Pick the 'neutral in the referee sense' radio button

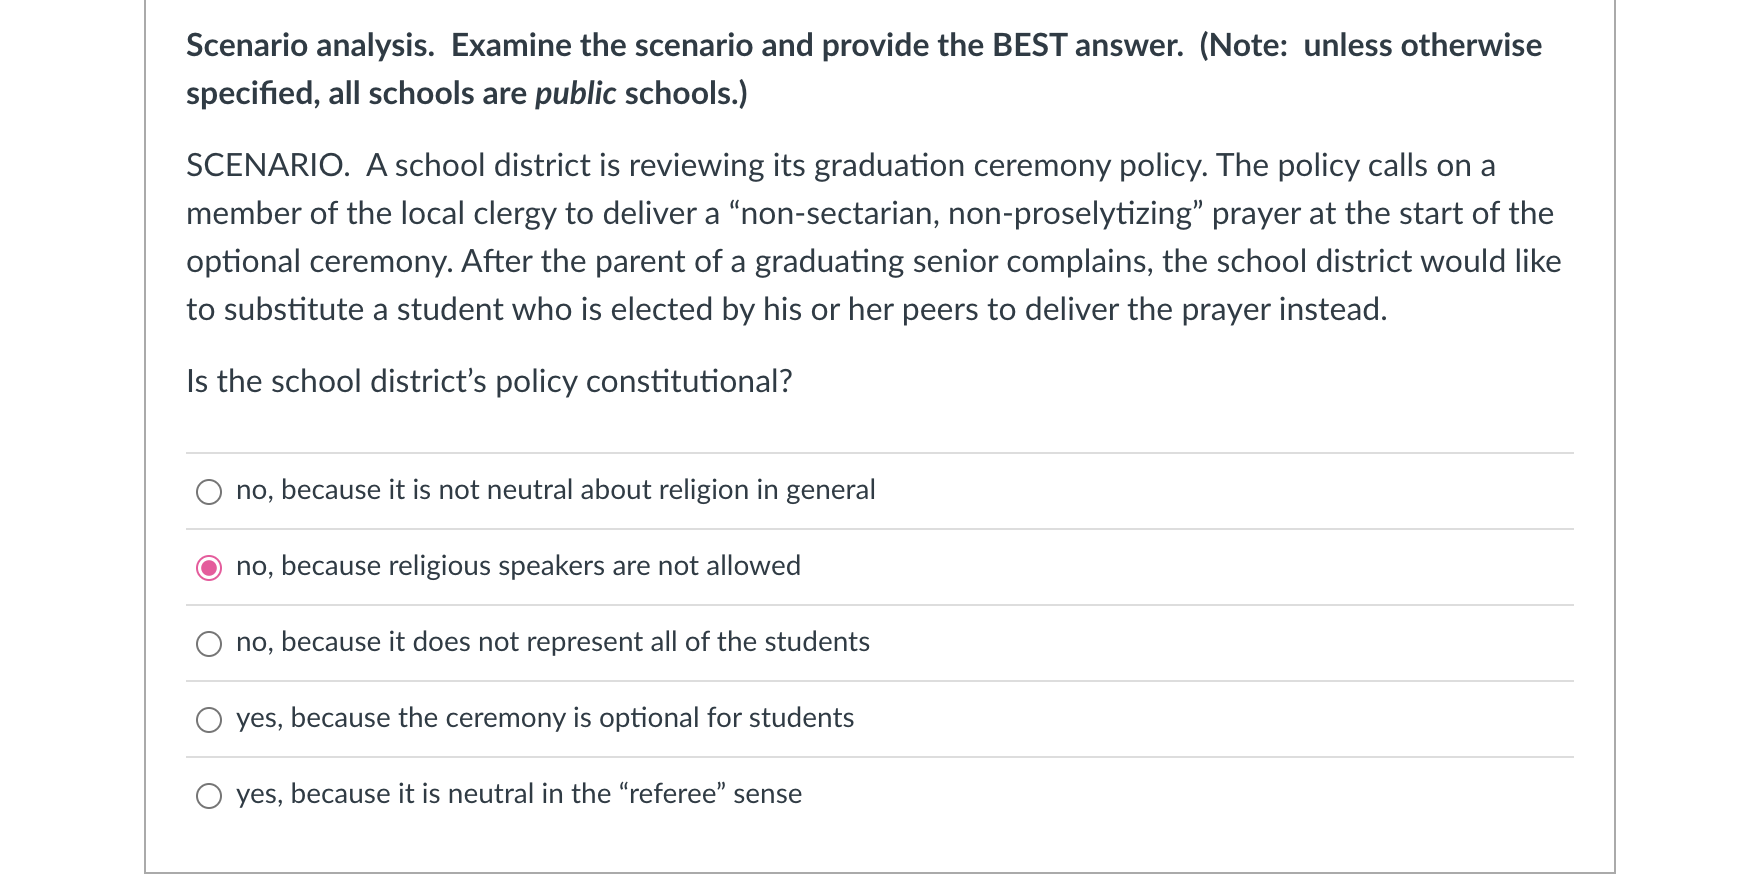209,796
